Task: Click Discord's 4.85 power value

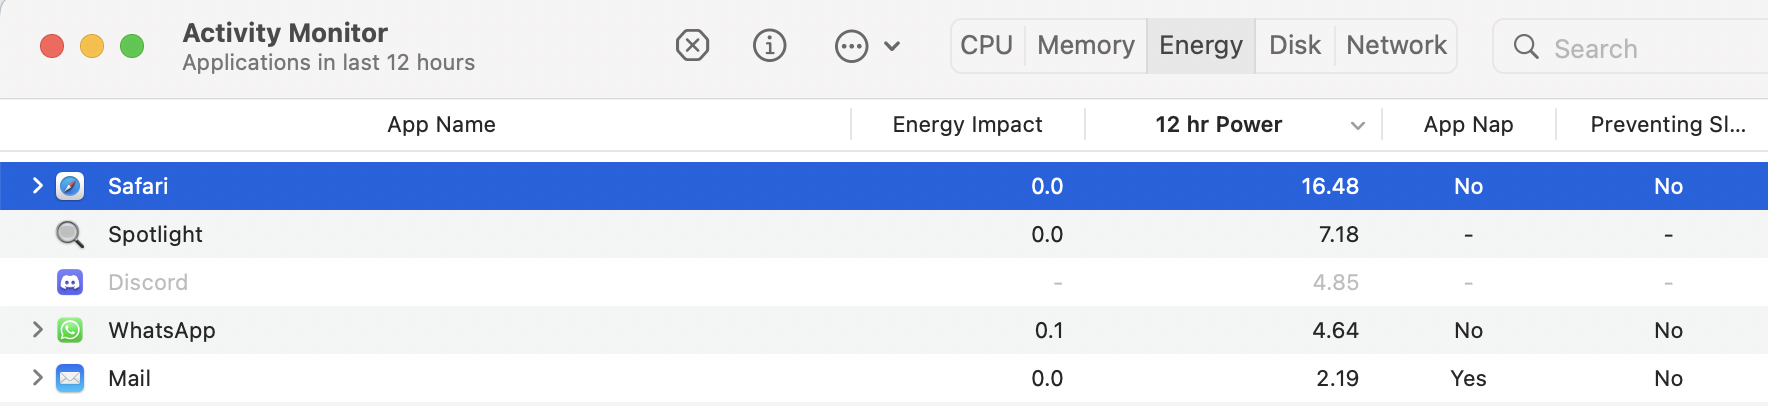Action: [1336, 282]
